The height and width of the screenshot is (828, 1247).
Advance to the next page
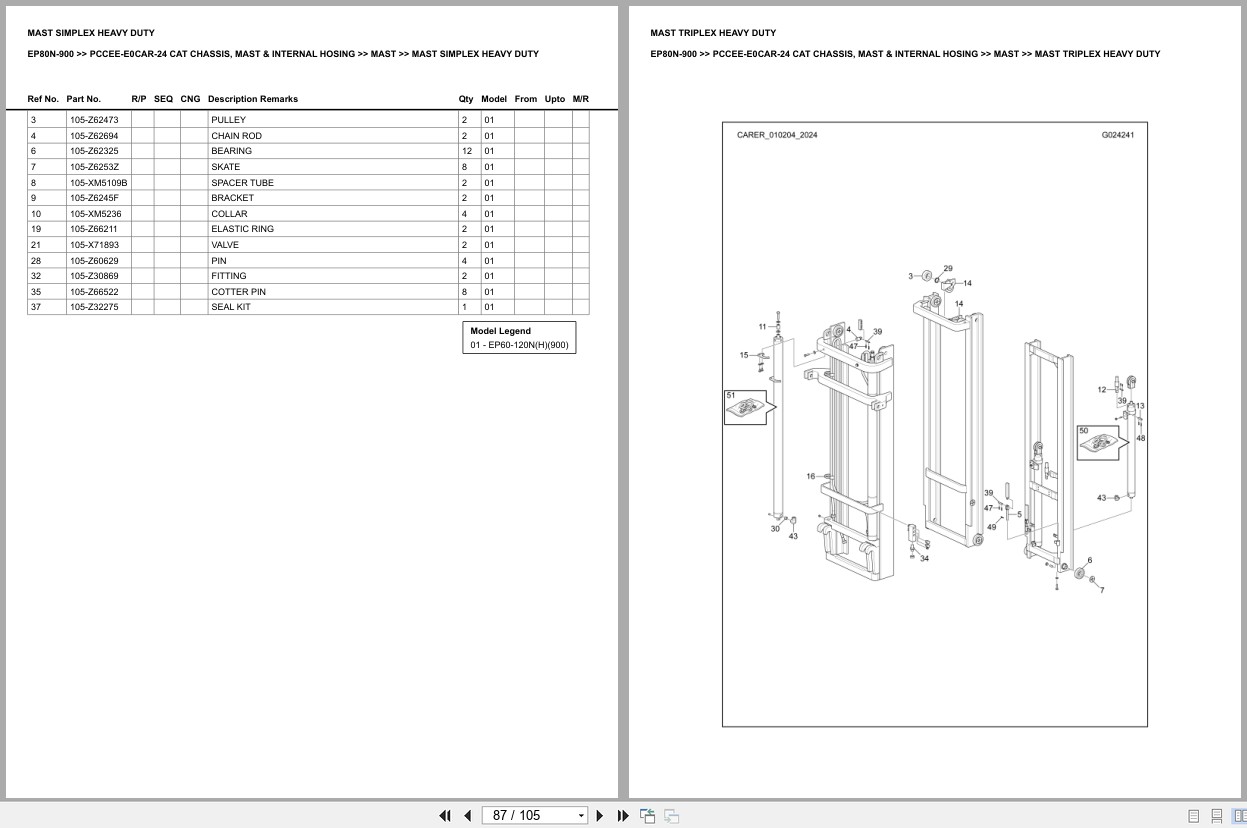pos(599,815)
